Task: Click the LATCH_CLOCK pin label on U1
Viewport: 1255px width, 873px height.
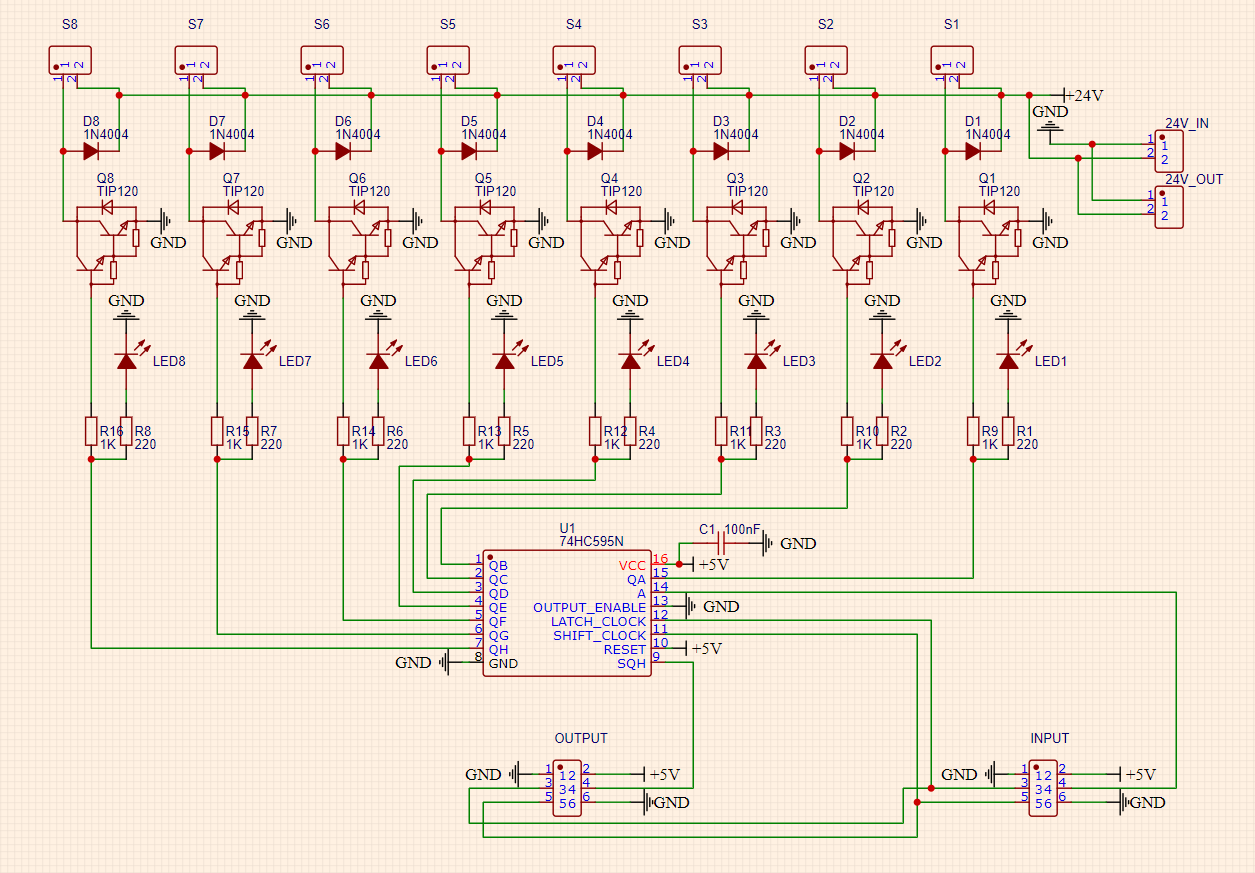Action: coord(598,622)
